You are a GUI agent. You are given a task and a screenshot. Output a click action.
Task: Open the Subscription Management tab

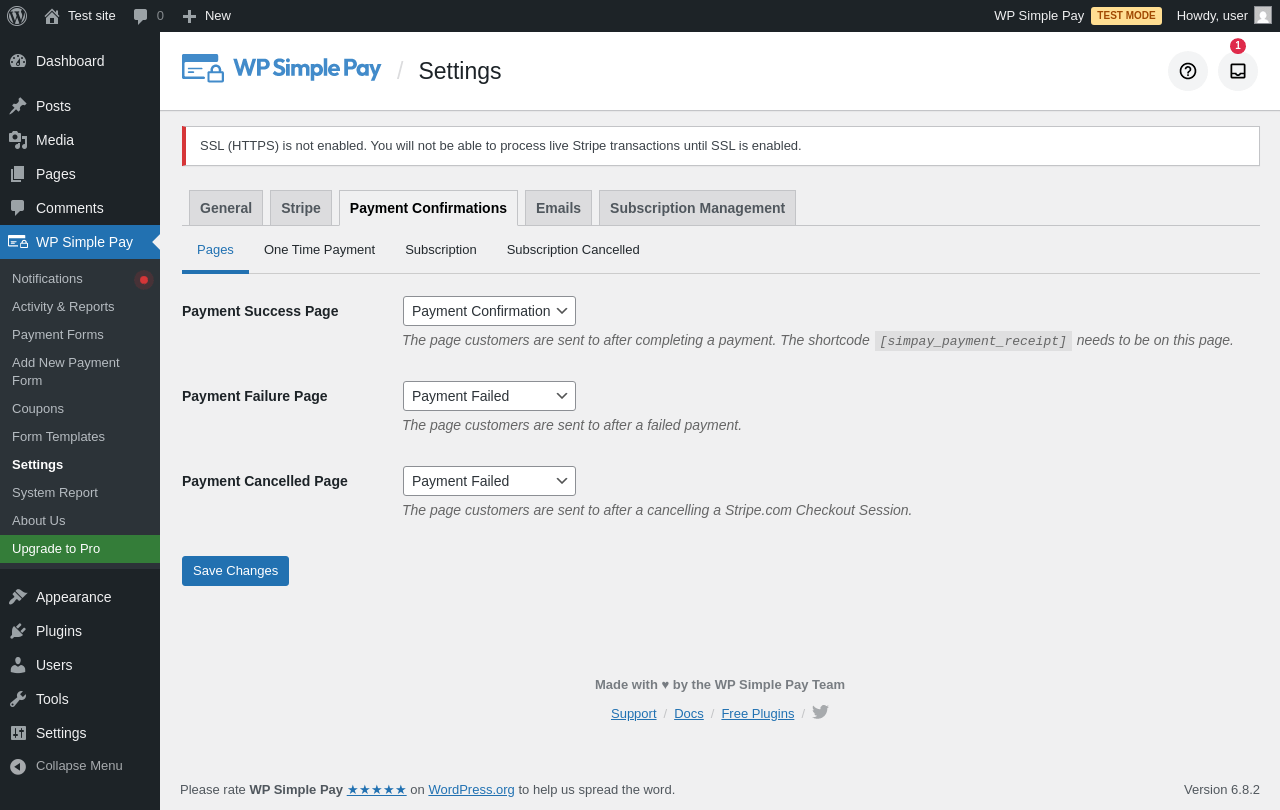coord(697,208)
